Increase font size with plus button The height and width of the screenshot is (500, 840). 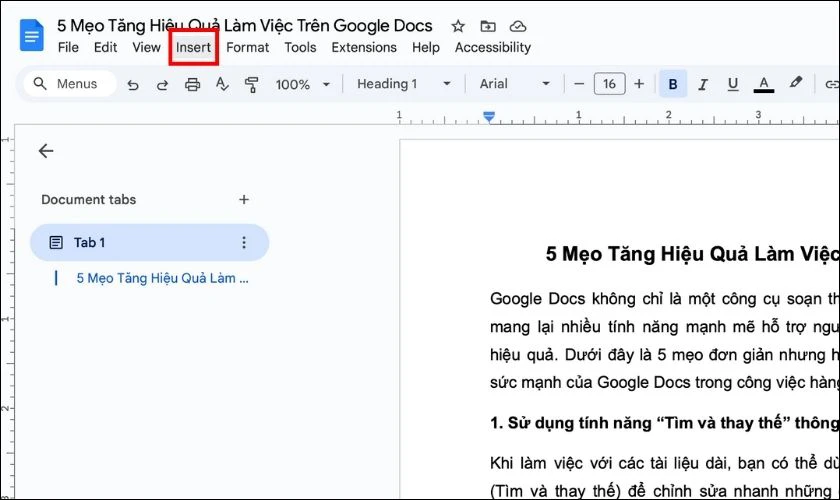639,84
